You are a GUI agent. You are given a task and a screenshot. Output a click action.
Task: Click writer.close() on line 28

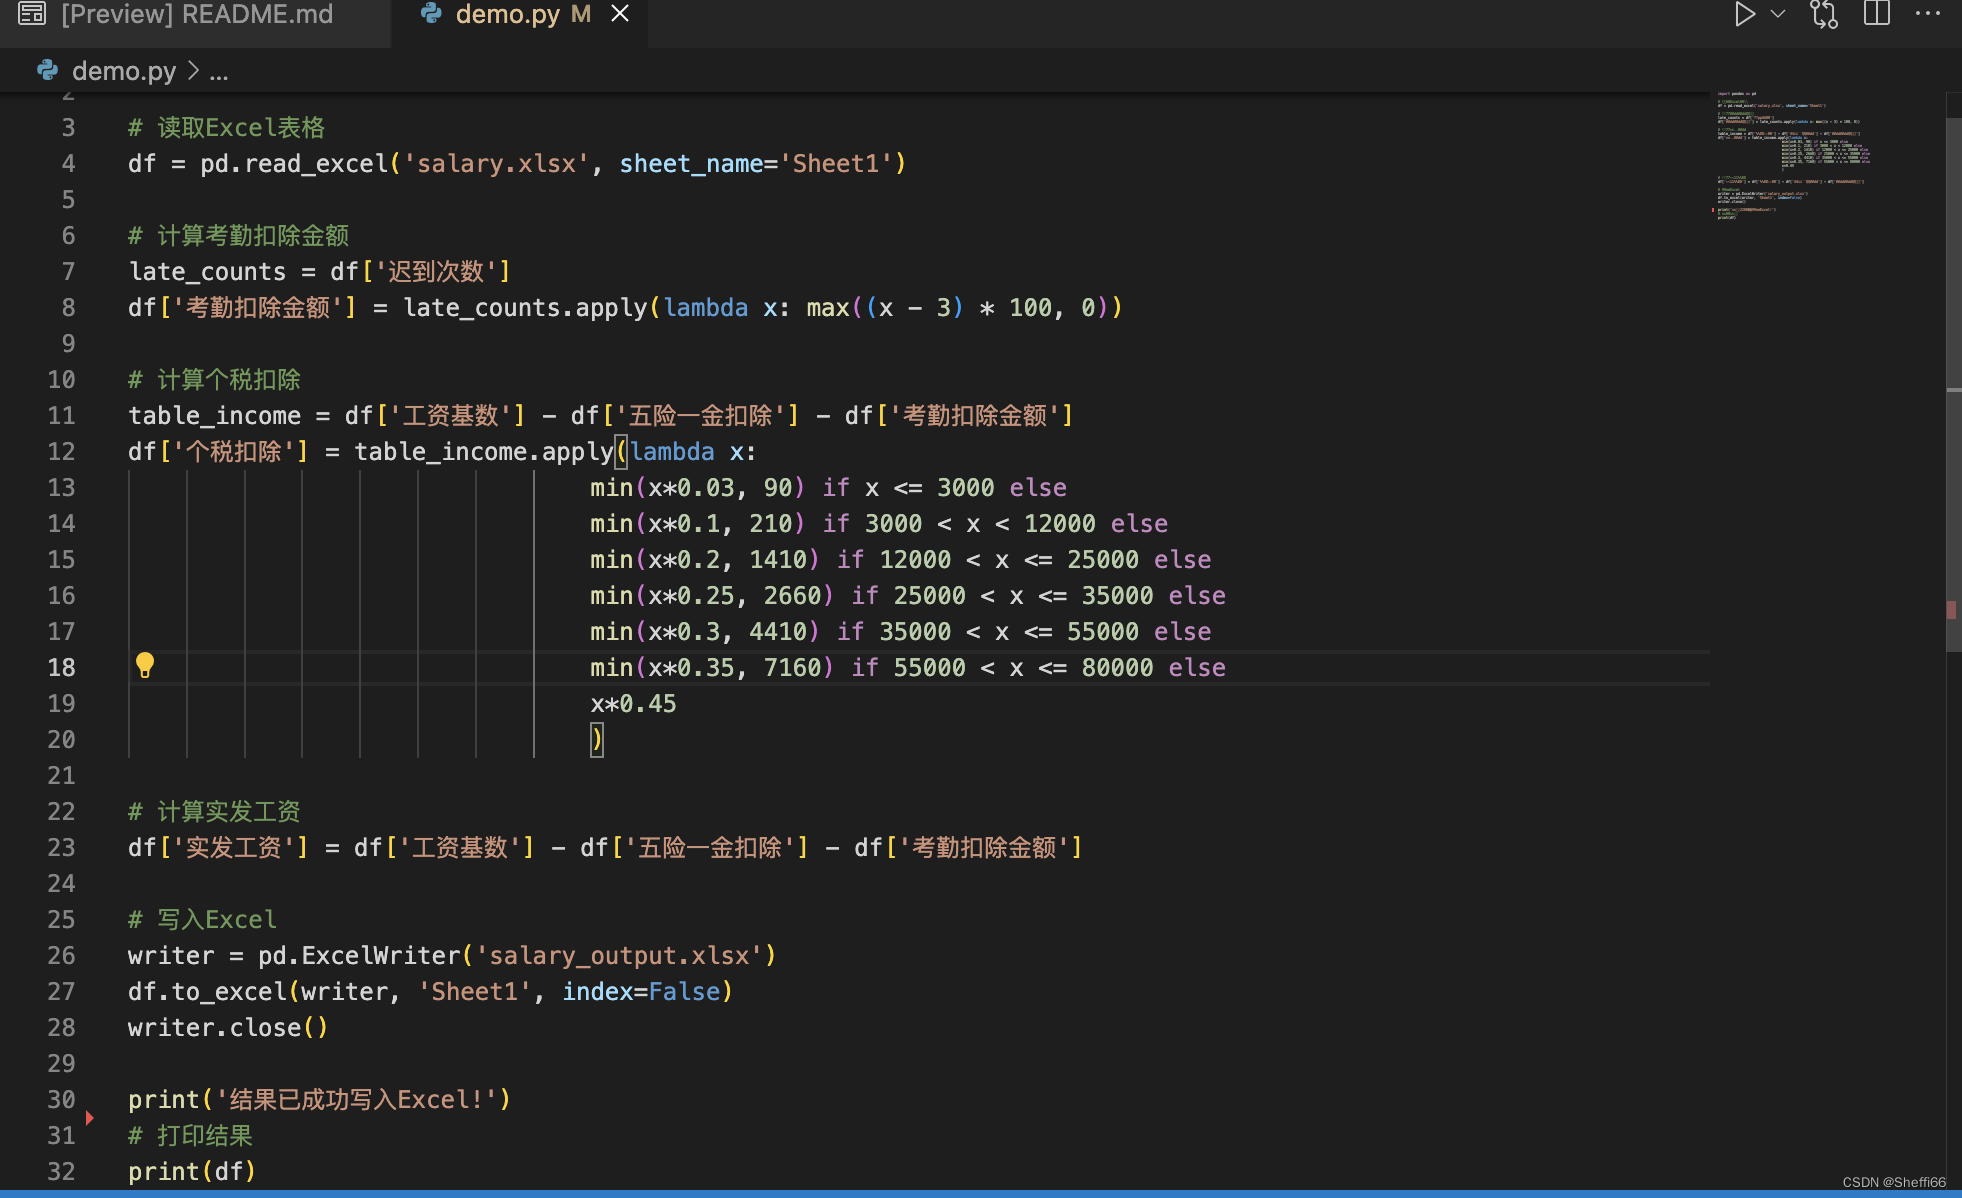pyautogui.click(x=228, y=1027)
